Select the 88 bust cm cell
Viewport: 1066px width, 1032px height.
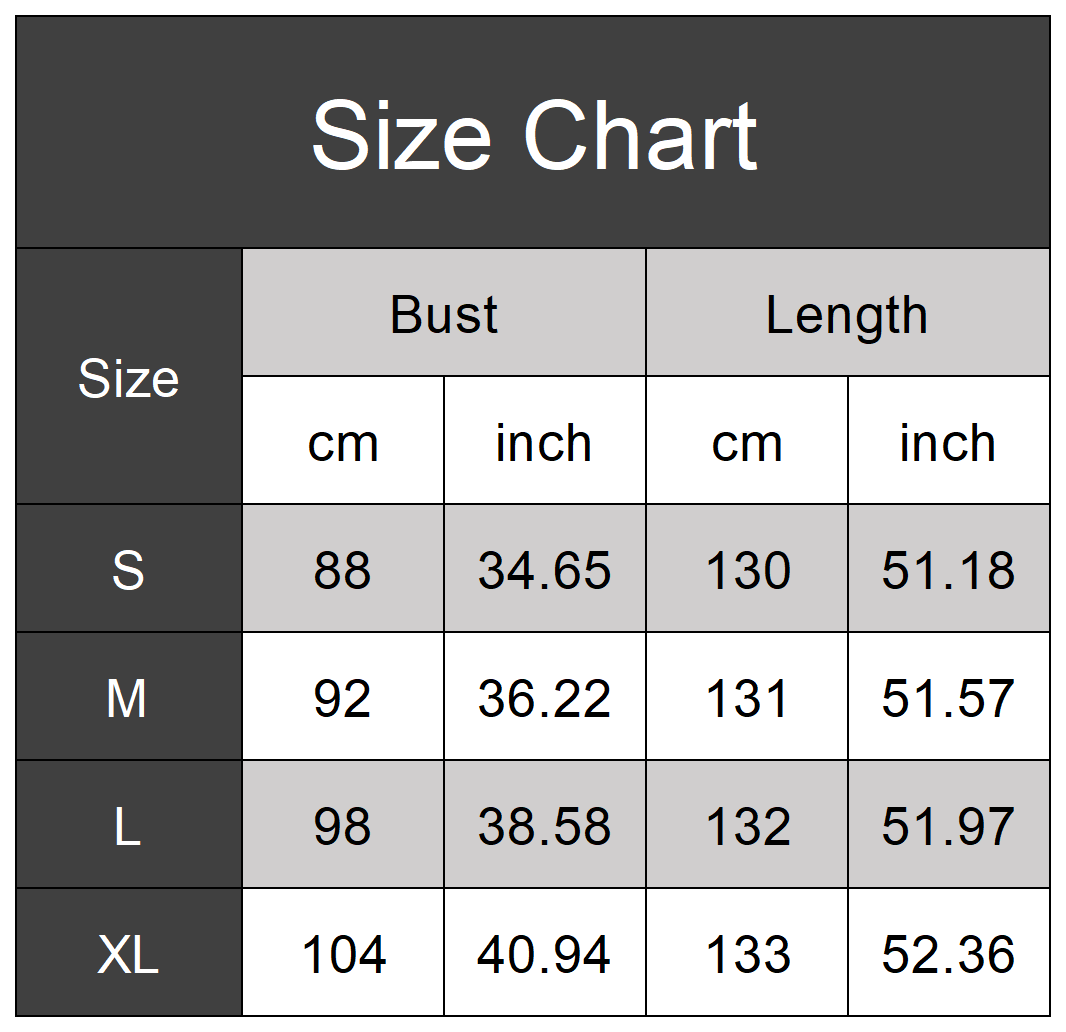[343, 570]
